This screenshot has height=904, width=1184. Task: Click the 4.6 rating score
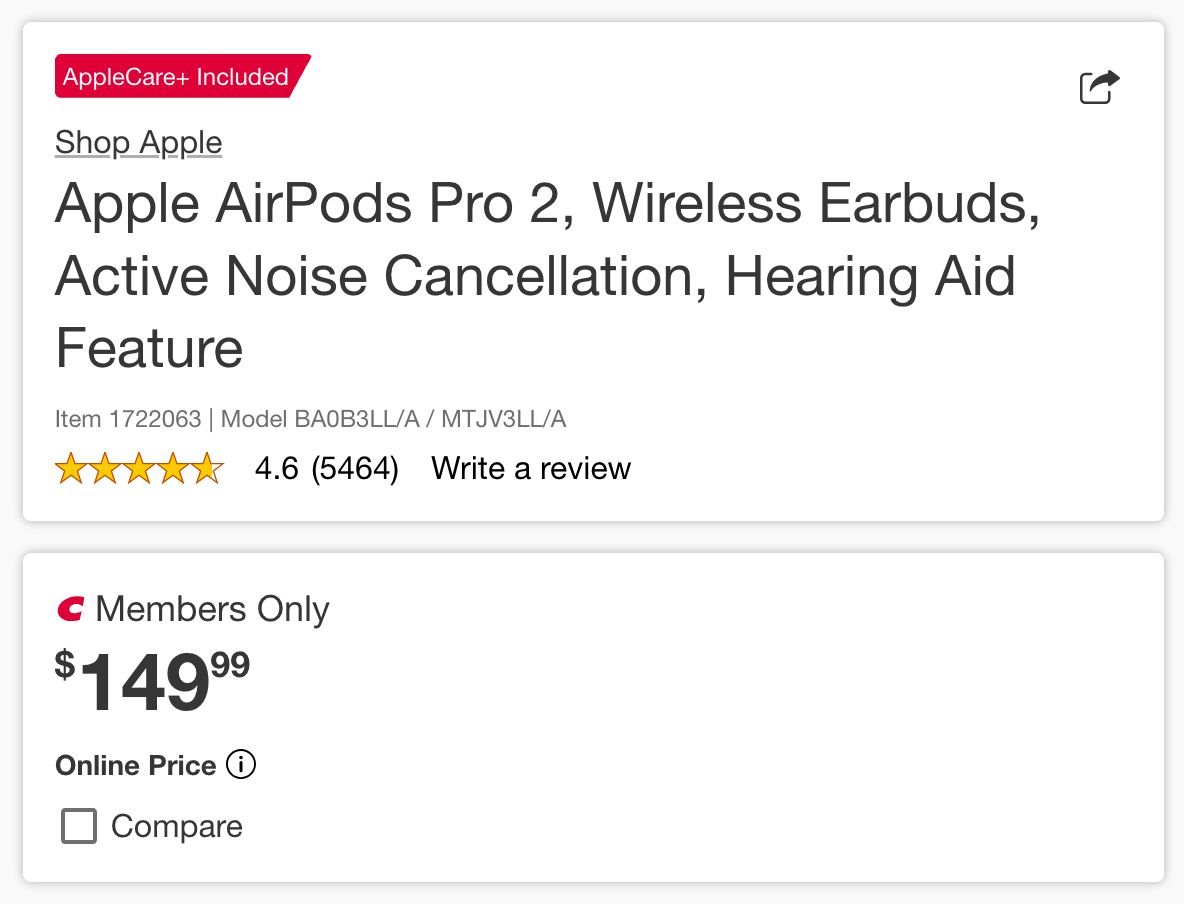tap(277, 468)
